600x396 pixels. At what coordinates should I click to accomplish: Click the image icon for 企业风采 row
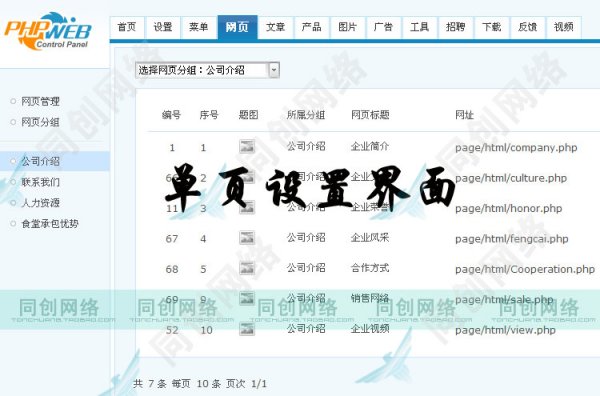point(247,238)
